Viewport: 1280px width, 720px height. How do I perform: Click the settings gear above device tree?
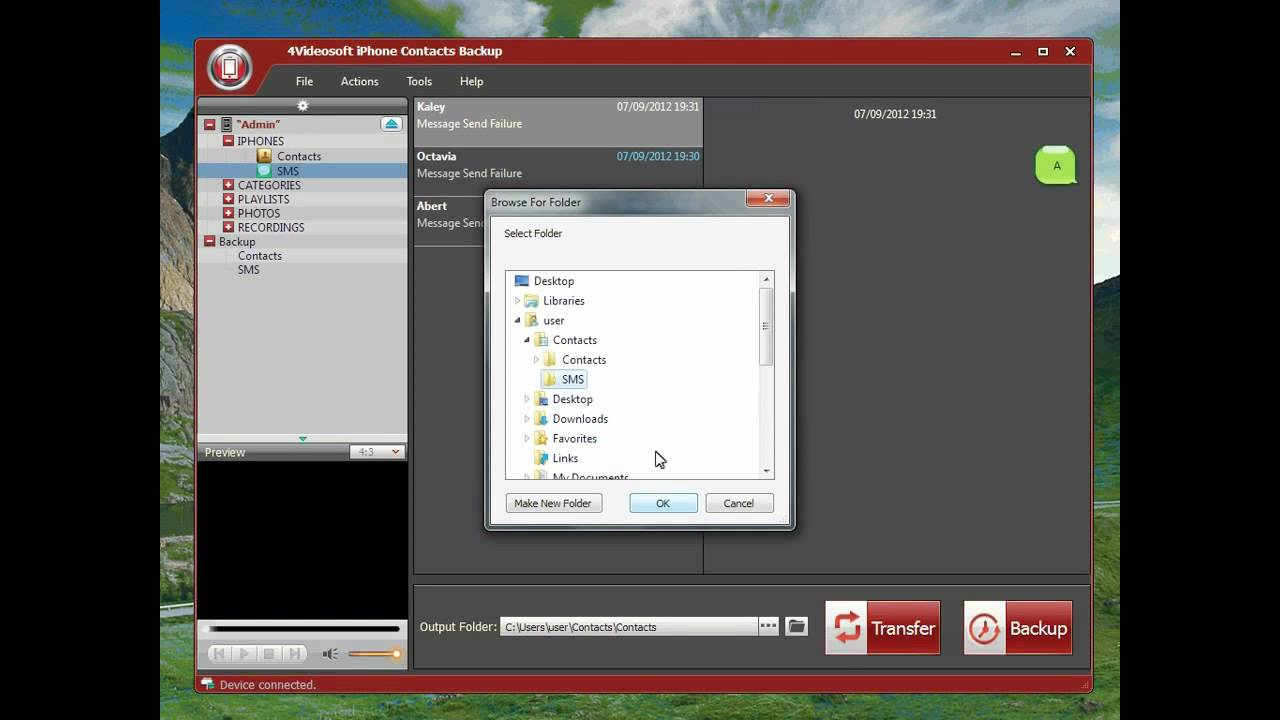(x=303, y=105)
